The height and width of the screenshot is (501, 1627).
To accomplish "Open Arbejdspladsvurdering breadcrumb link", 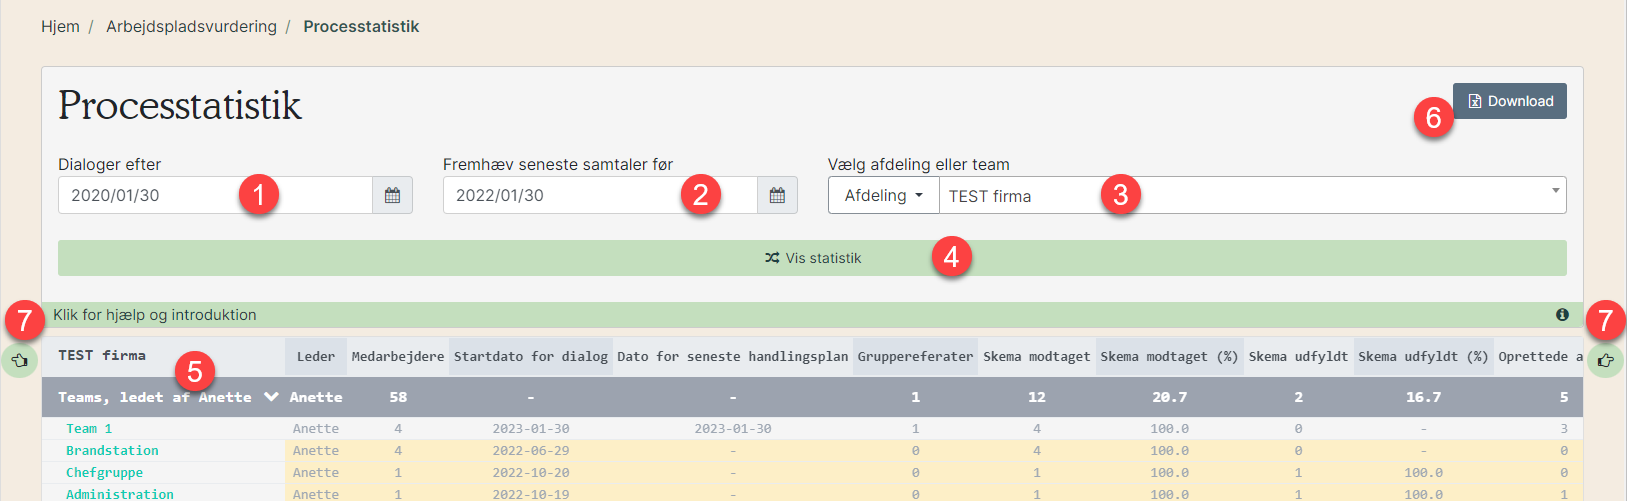I will tap(191, 27).
